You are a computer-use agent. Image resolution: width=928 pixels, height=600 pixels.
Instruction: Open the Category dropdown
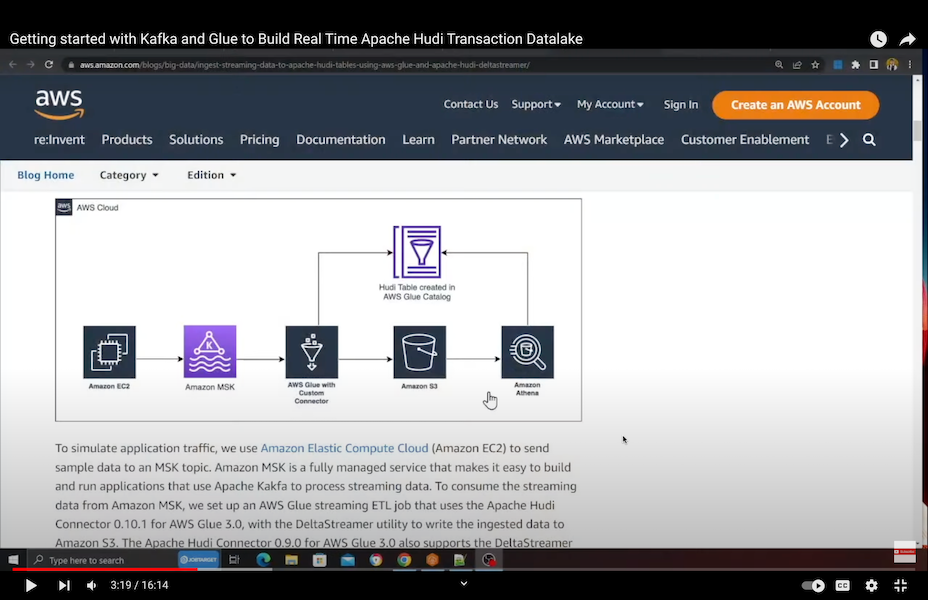[129, 175]
